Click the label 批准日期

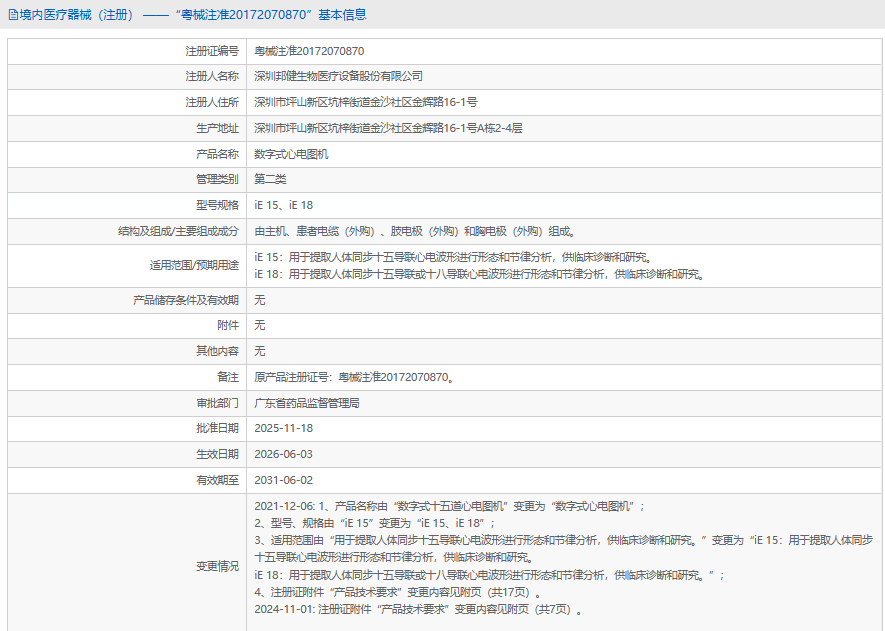[x=217, y=428]
